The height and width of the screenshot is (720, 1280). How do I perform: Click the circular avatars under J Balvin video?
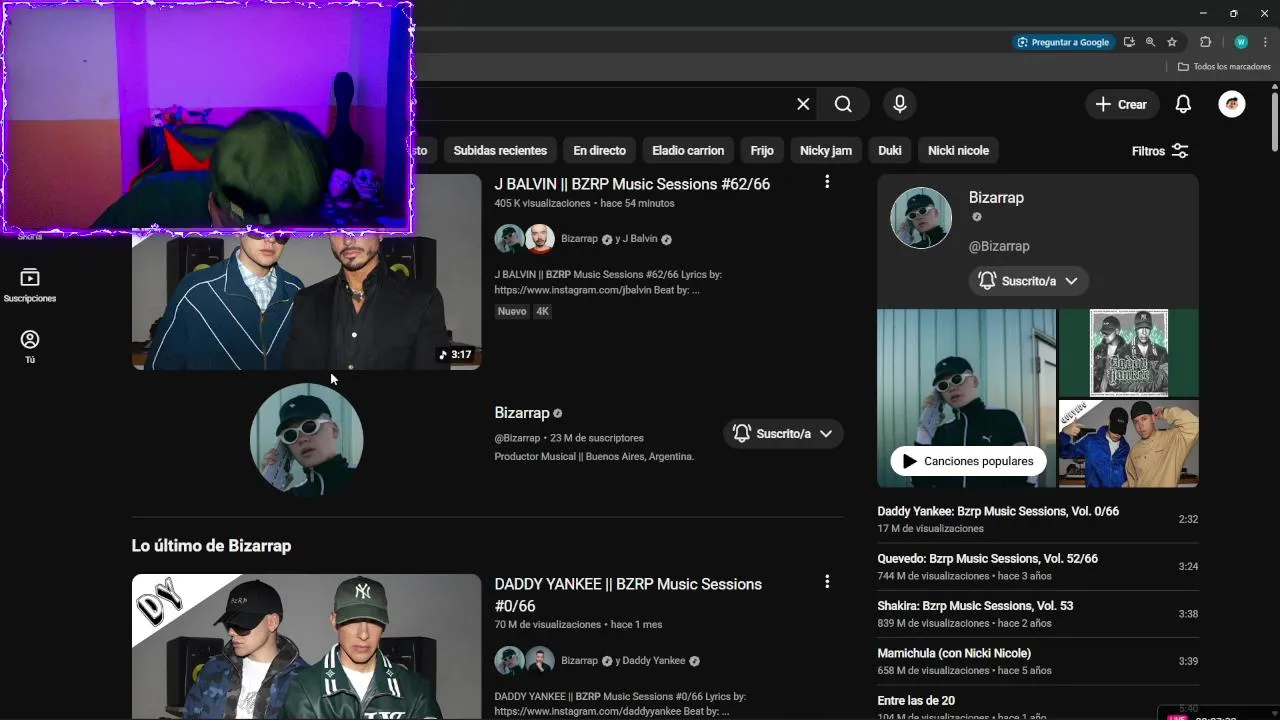point(524,239)
